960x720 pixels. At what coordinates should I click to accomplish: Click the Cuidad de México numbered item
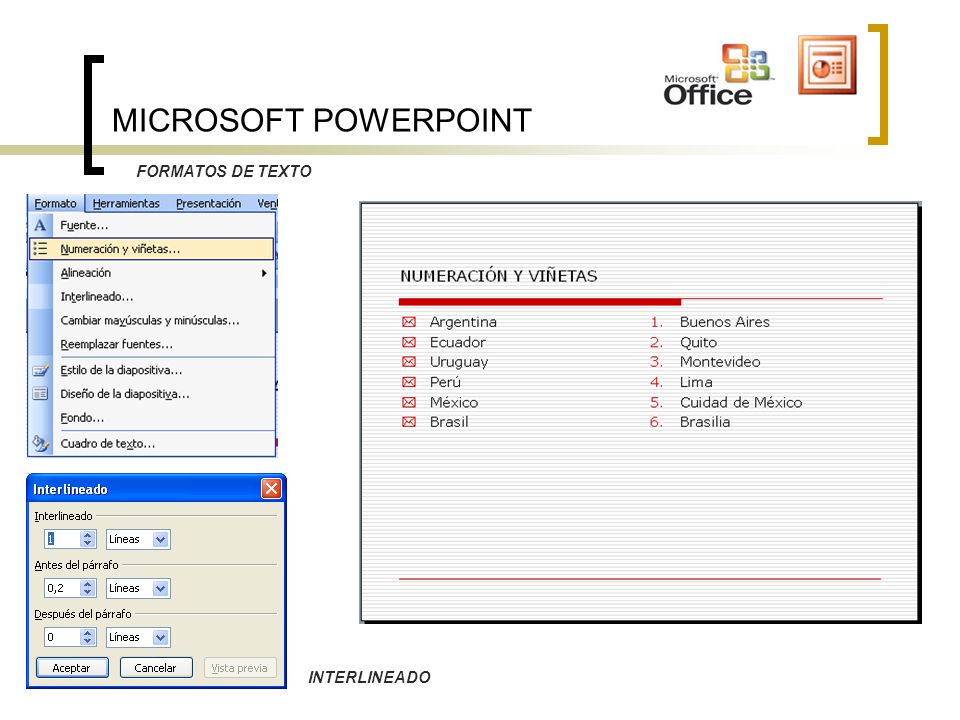tap(741, 402)
